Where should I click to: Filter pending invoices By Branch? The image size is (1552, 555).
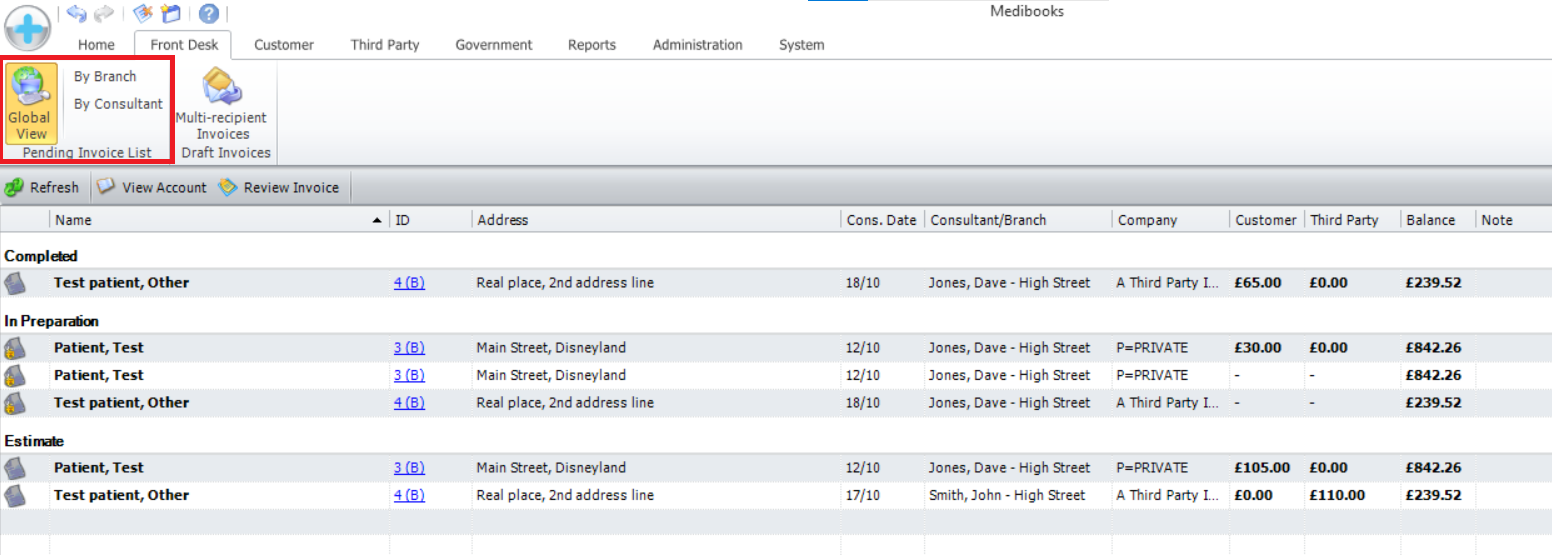105,76
